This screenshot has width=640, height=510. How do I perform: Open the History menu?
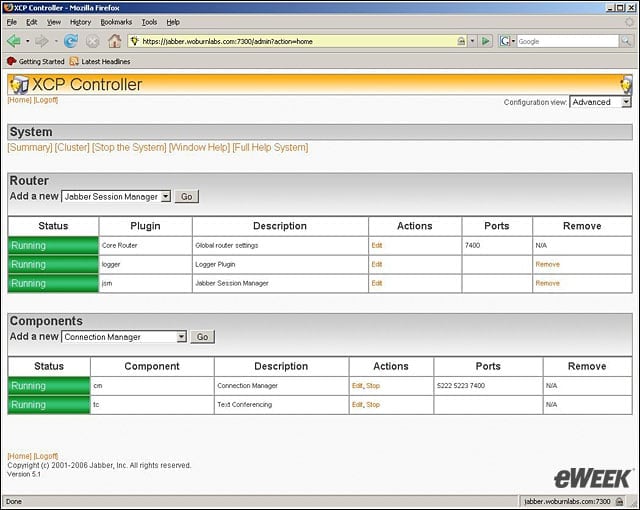tap(80, 22)
